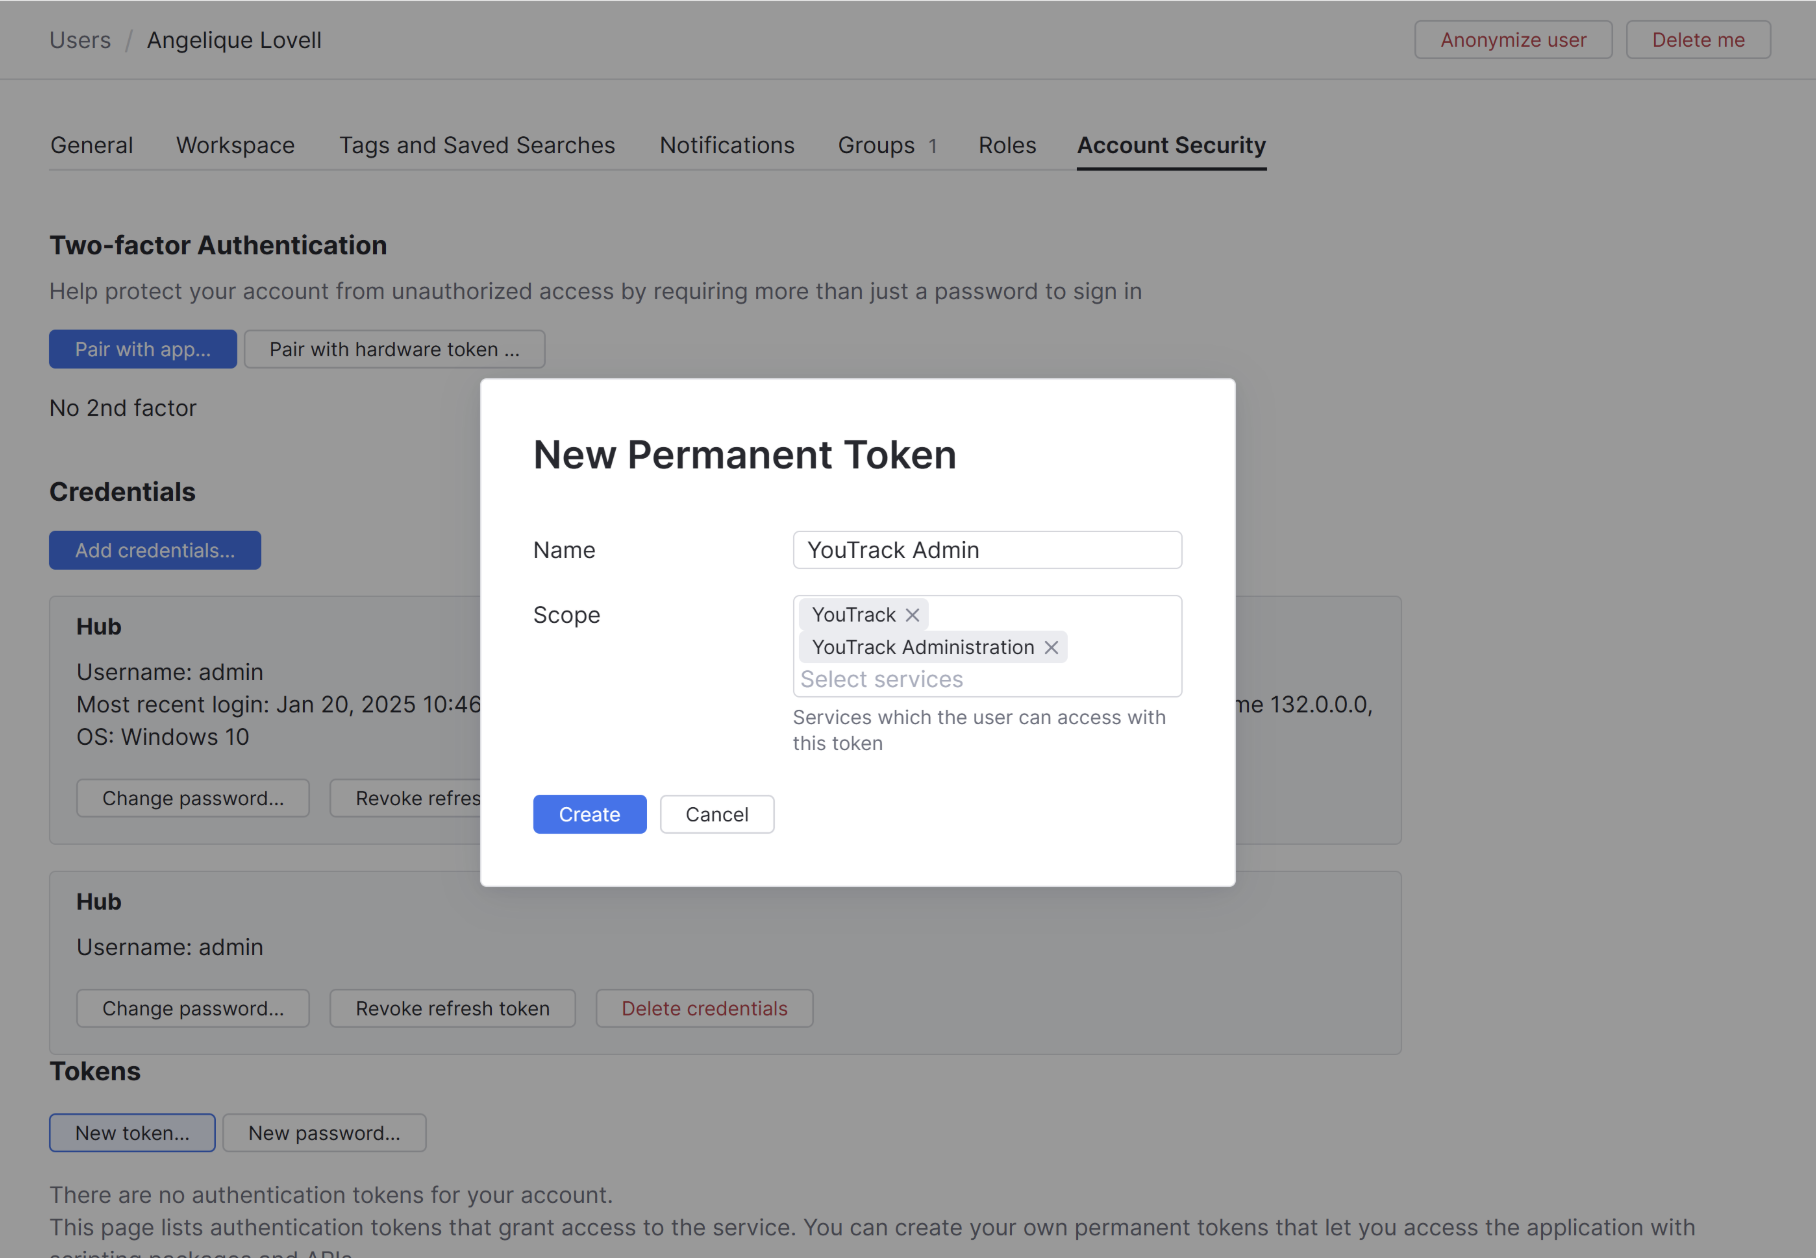The width and height of the screenshot is (1816, 1258).
Task: Click the Anonymize user button
Action: (1513, 41)
